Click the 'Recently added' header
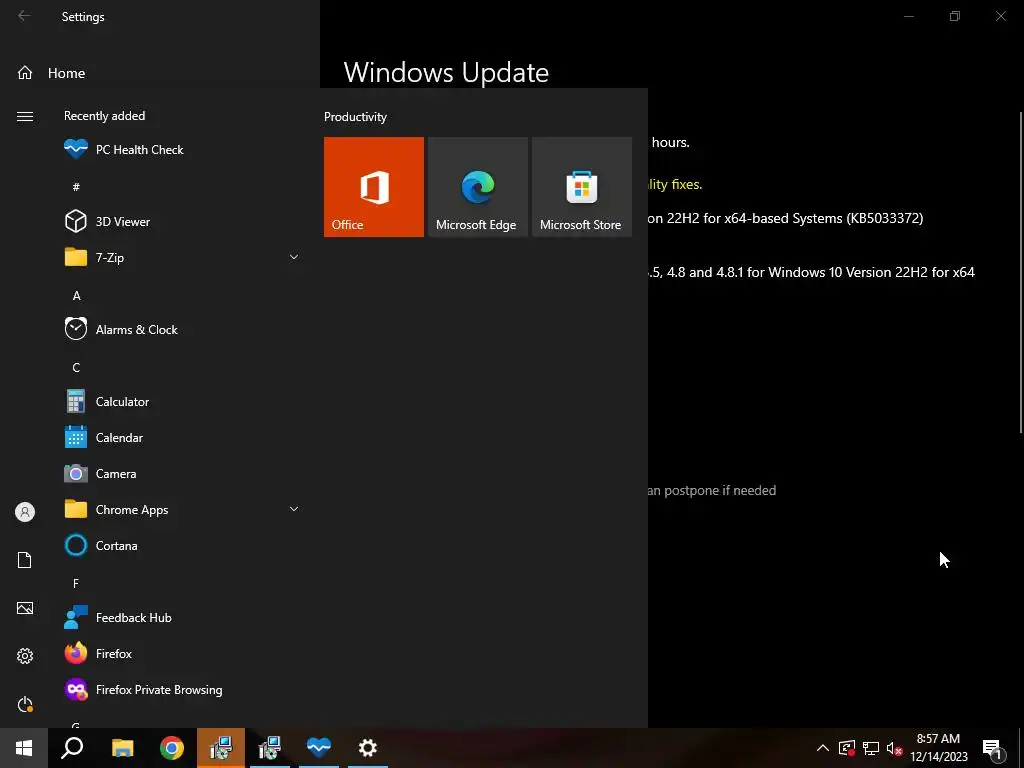 (x=104, y=116)
